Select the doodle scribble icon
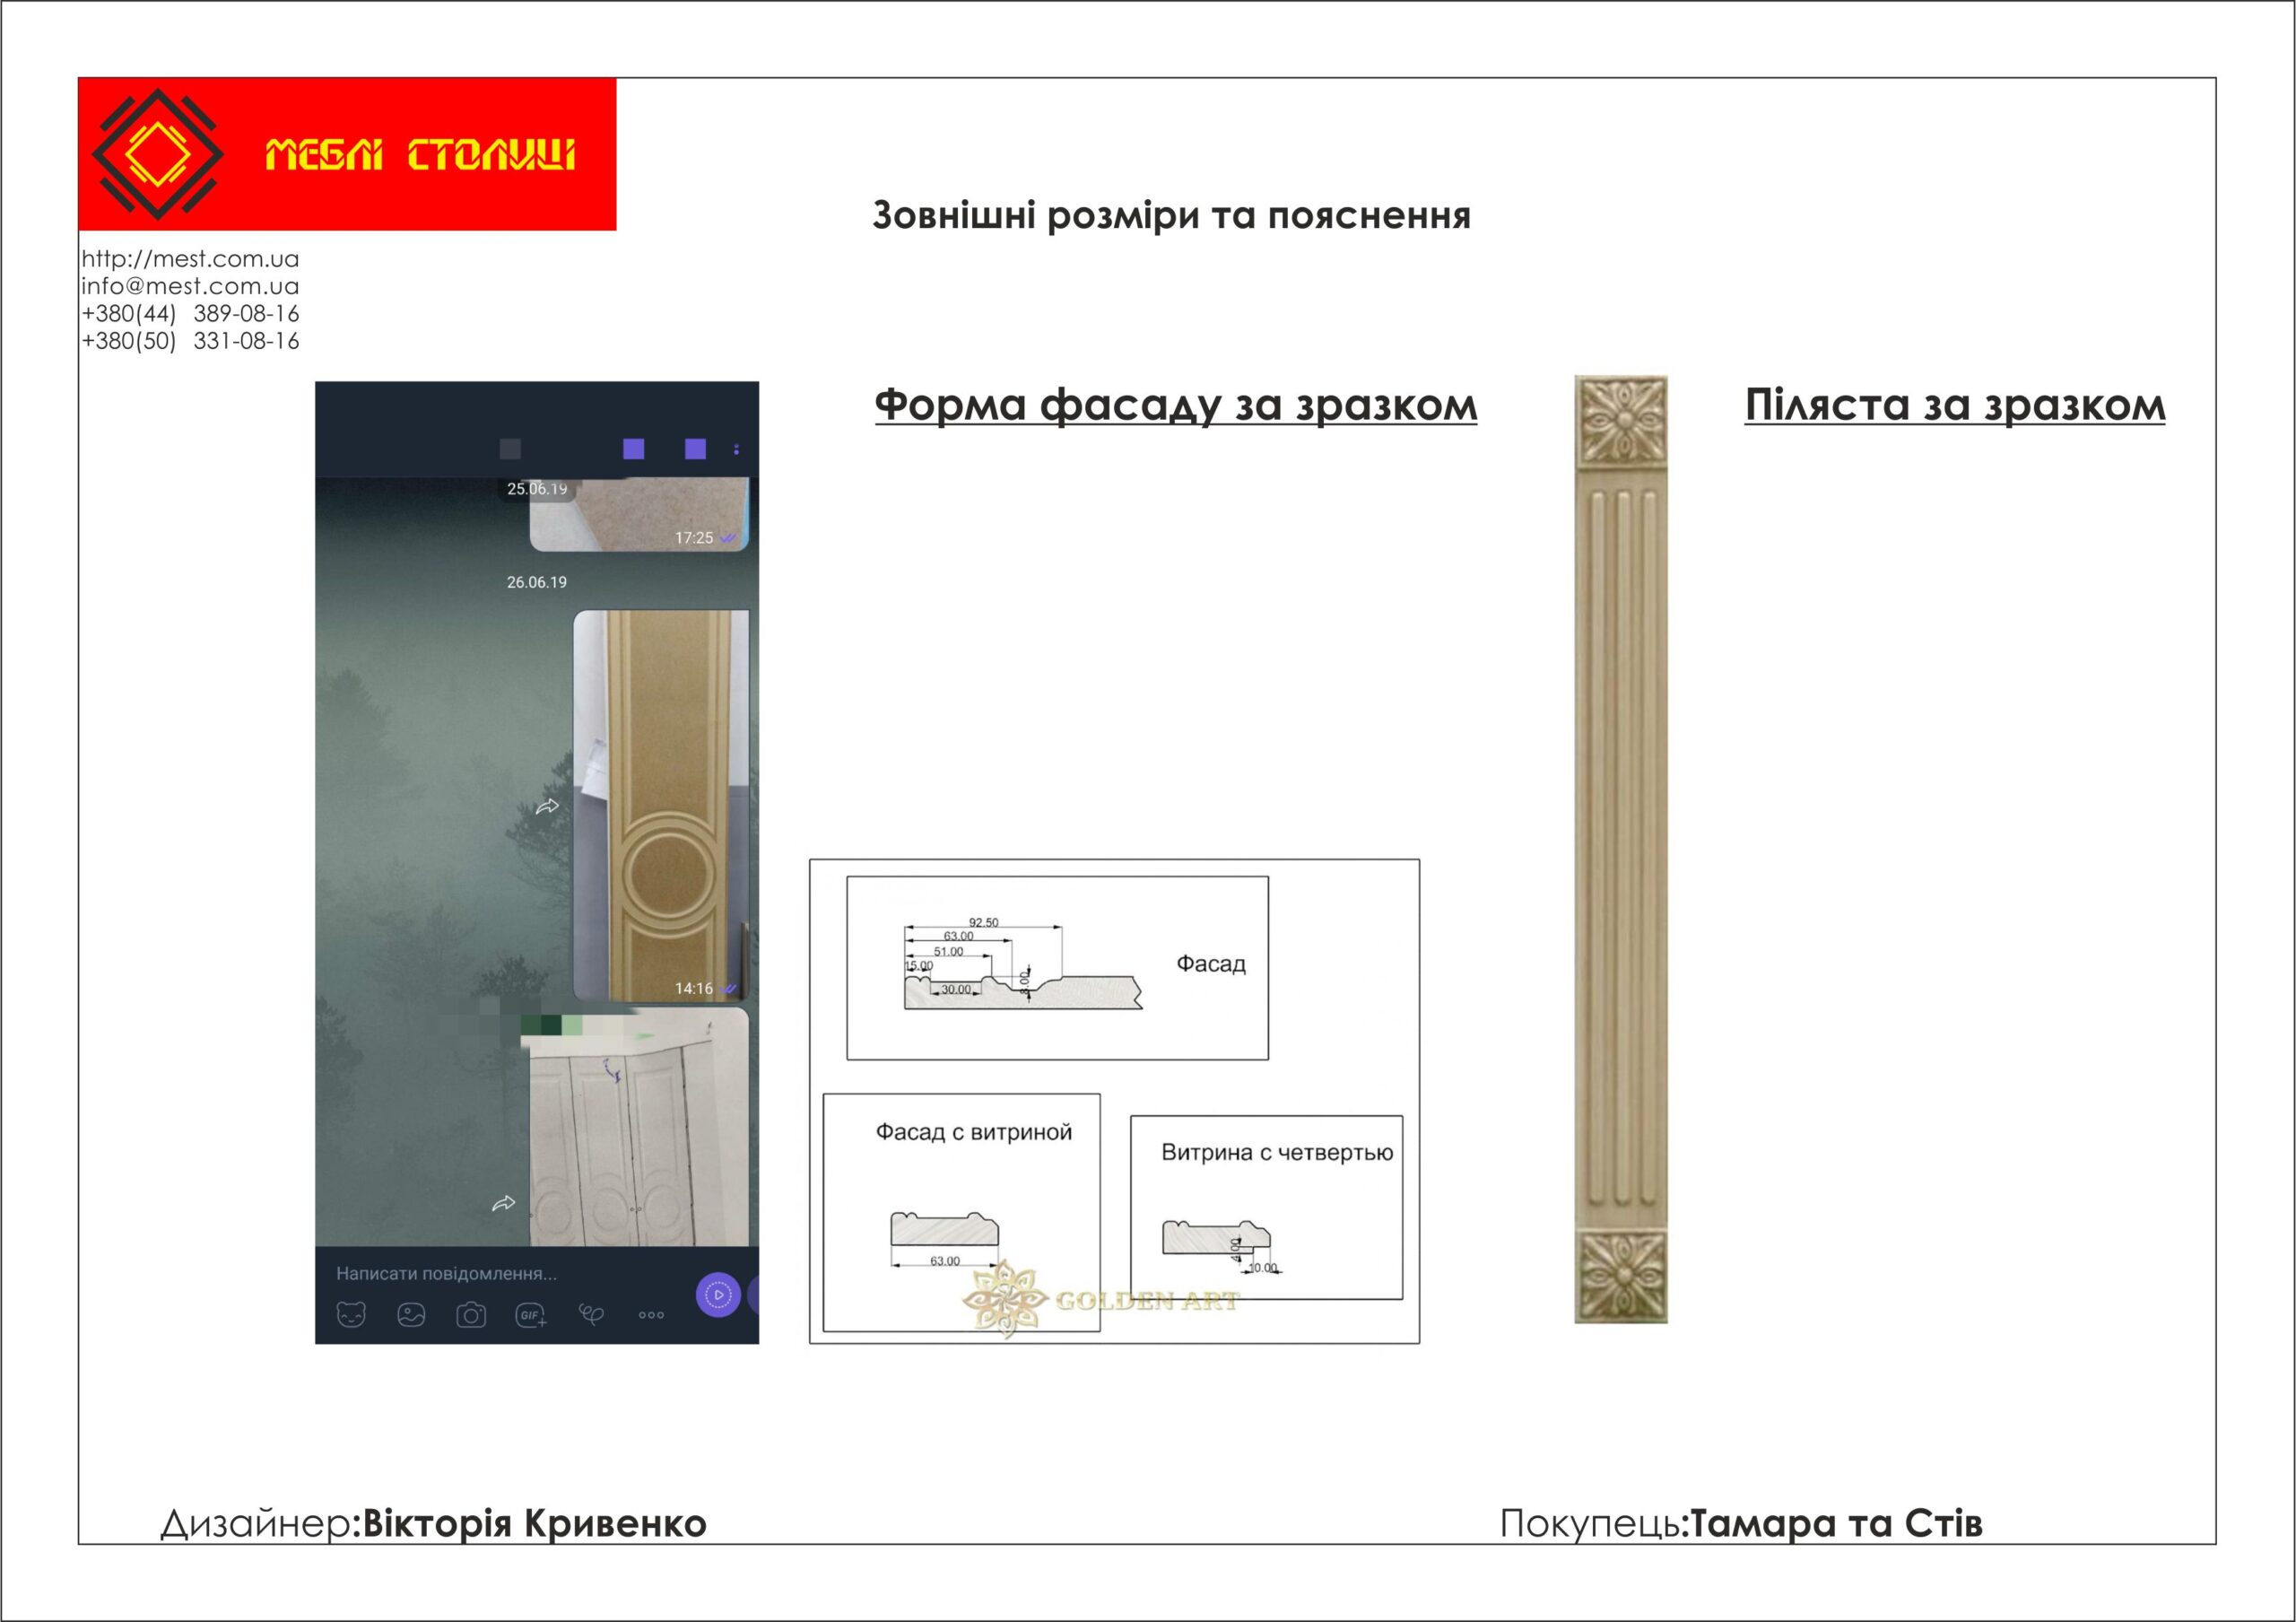This screenshot has width=2296, height=1622. click(x=591, y=1315)
